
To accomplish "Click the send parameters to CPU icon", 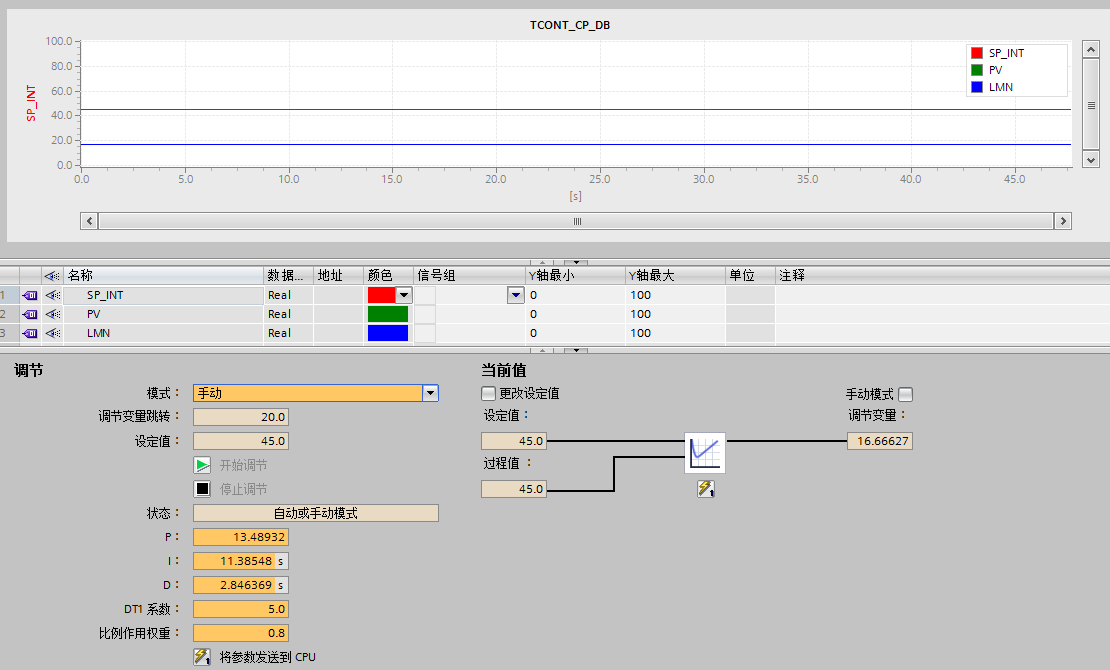I will [202, 657].
